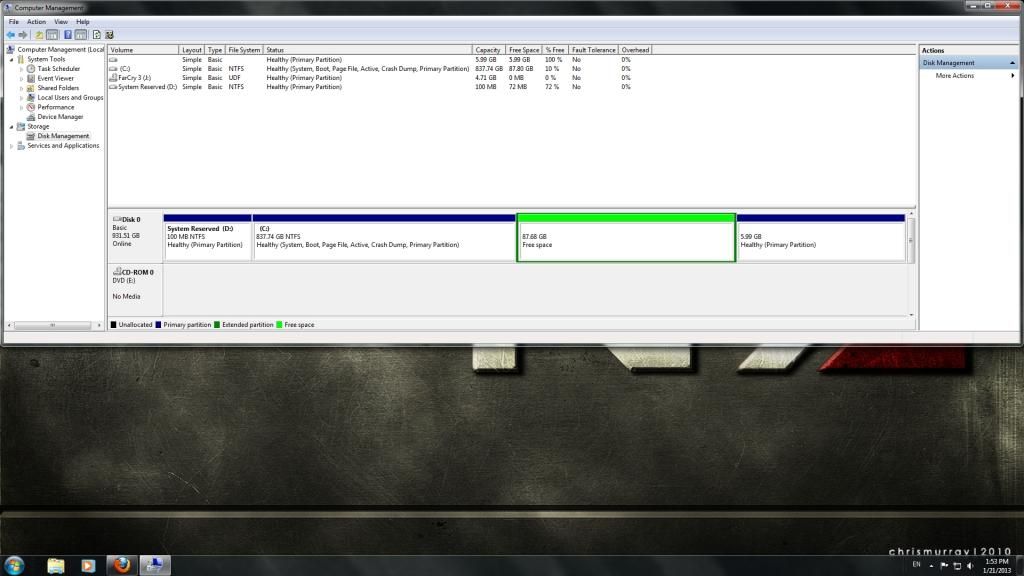Open the blue Help question-mark icon
Screen dimensions: 1024x576
point(68,35)
